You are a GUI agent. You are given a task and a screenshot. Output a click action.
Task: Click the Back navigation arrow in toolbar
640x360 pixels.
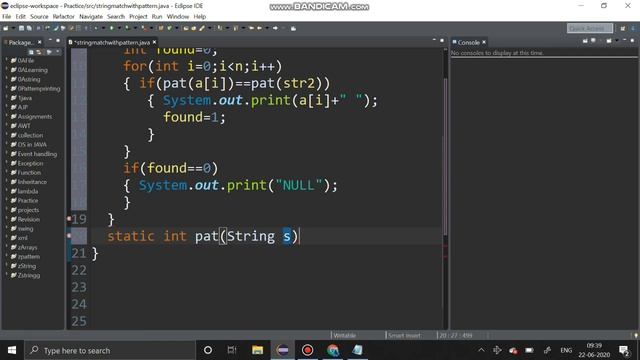[x=259, y=28]
